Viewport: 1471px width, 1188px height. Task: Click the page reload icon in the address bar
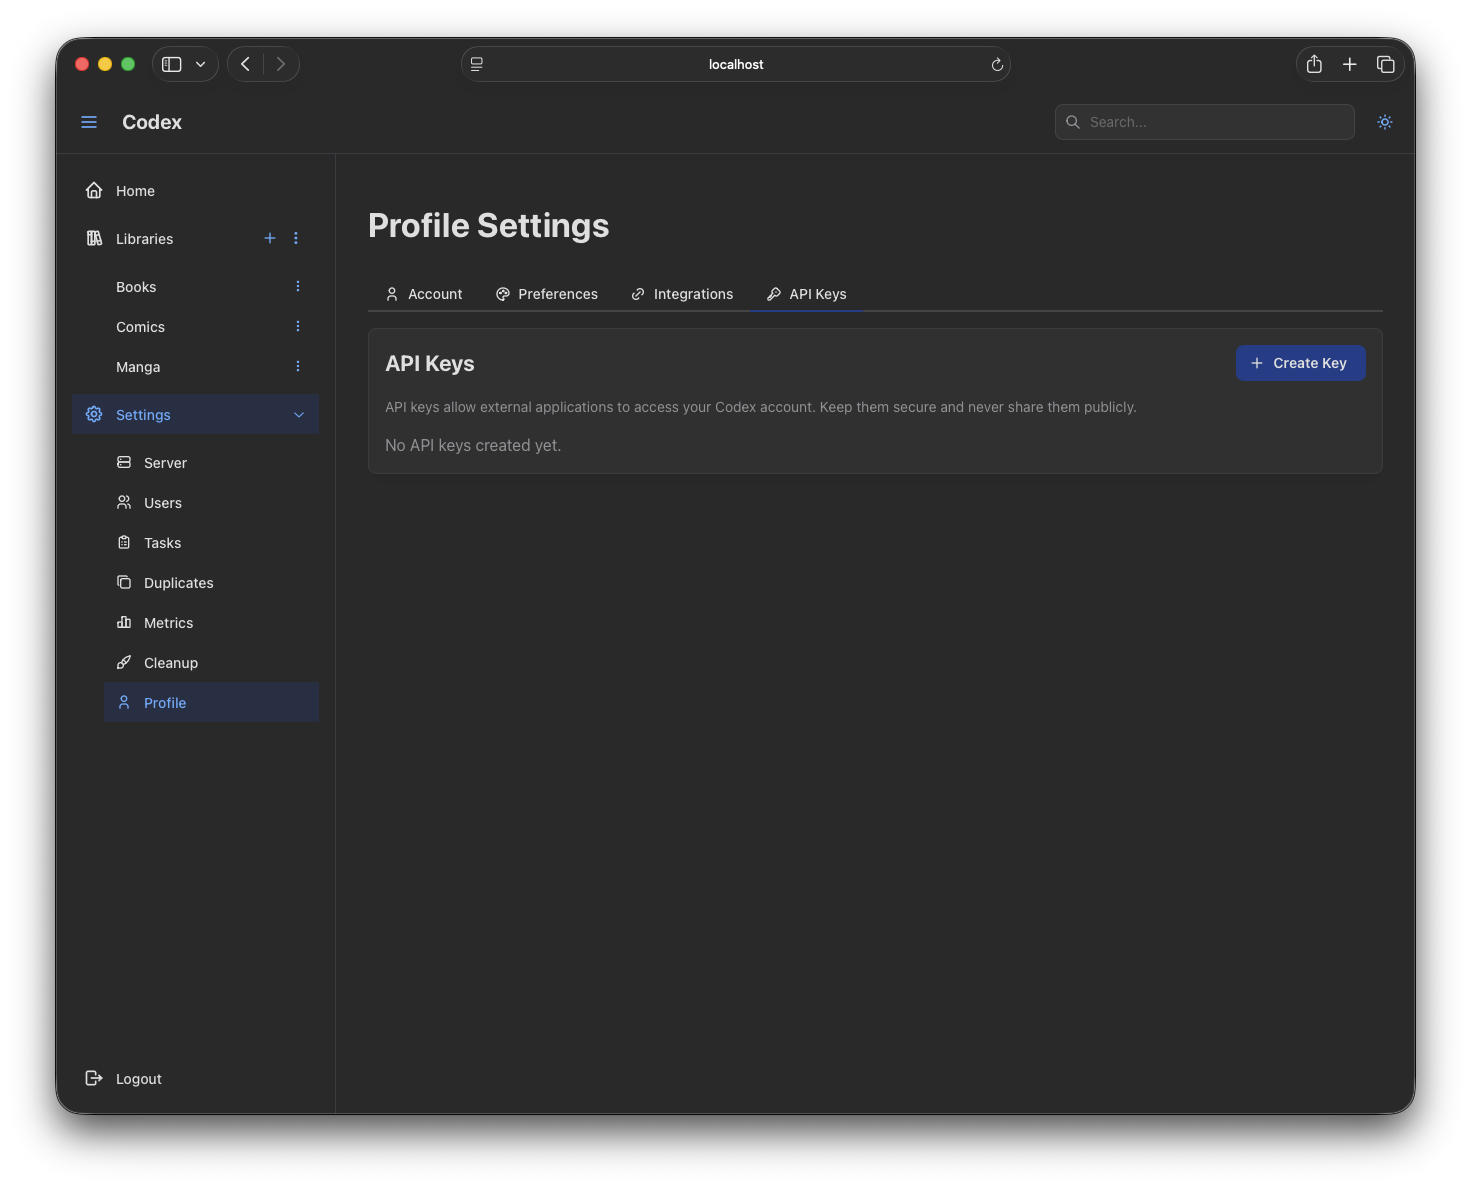(996, 64)
